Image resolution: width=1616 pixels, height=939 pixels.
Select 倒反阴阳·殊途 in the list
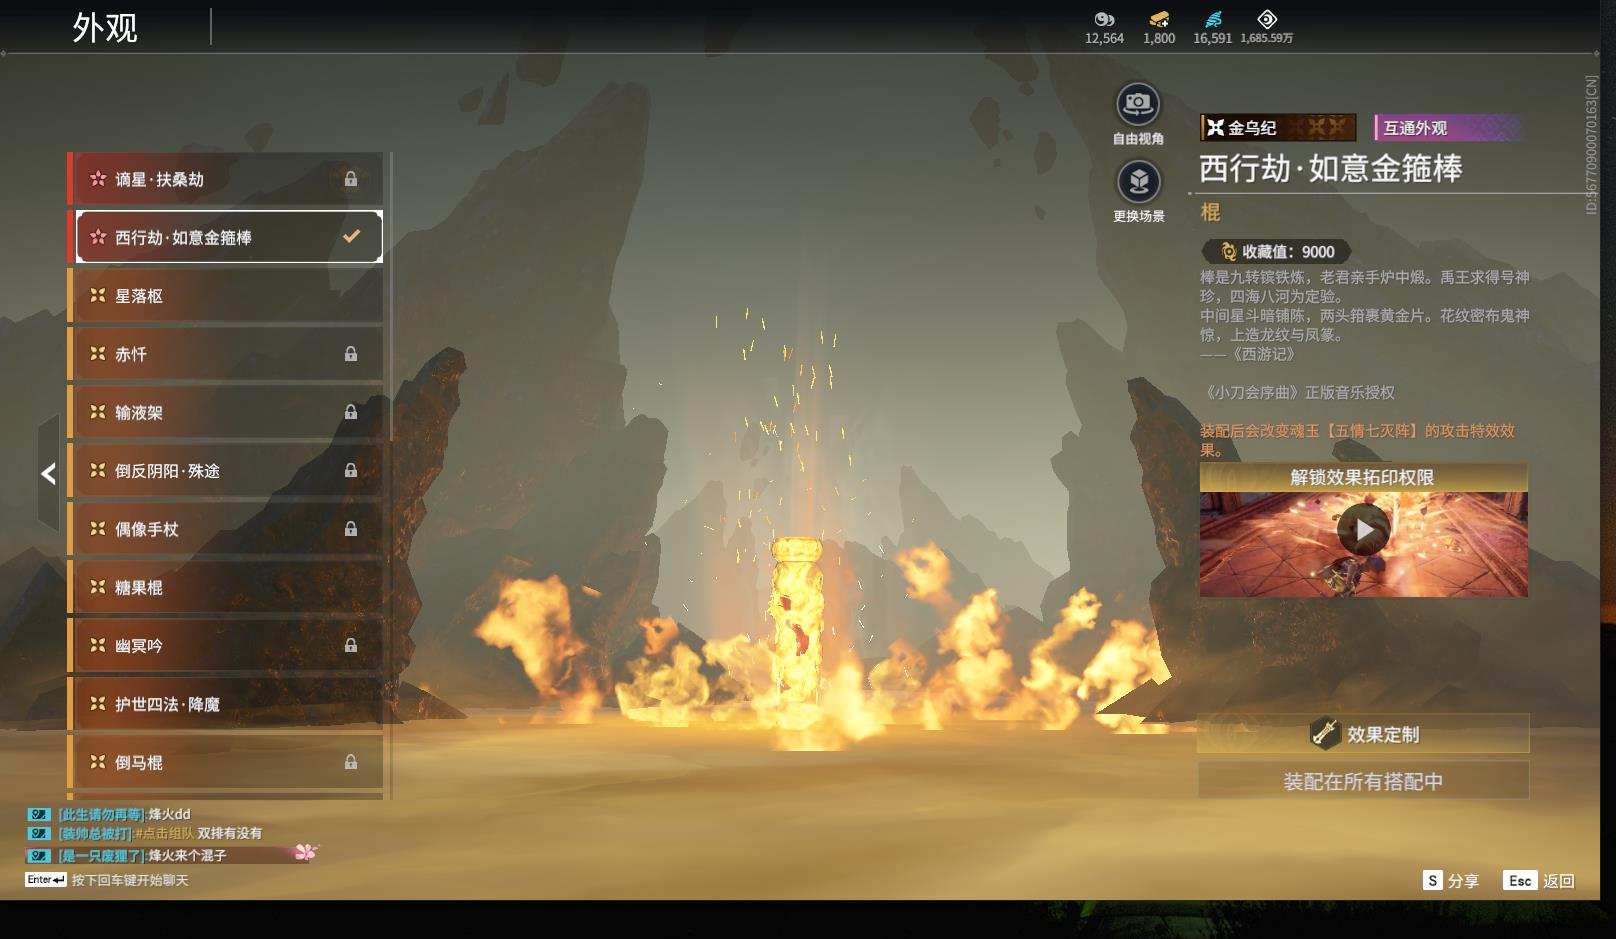click(225, 471)
